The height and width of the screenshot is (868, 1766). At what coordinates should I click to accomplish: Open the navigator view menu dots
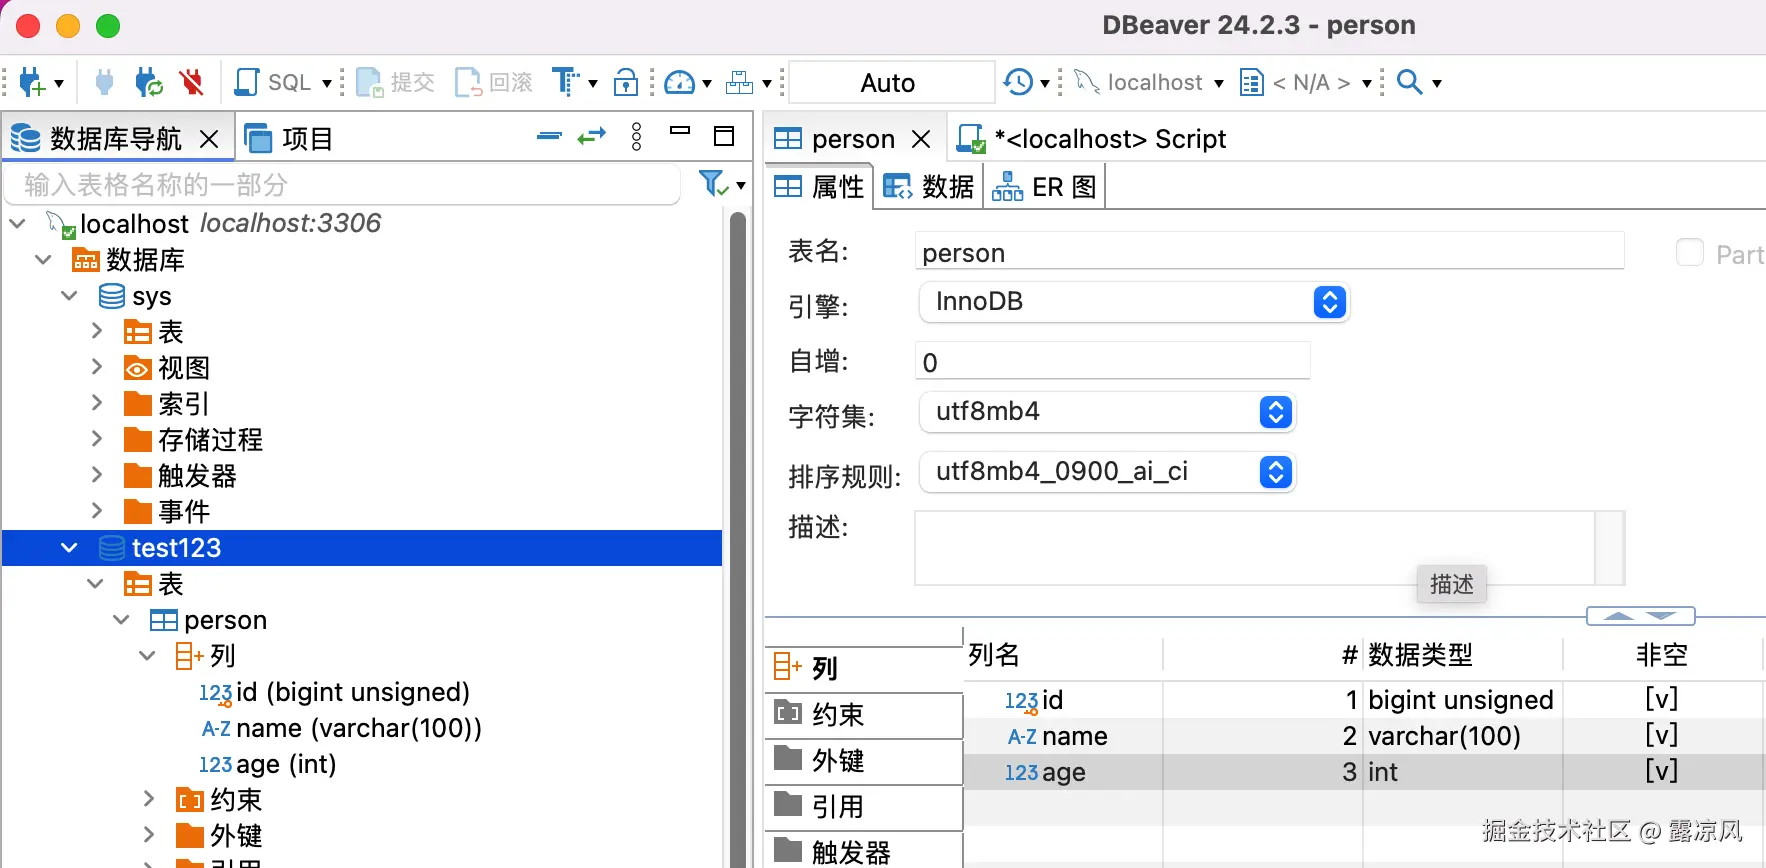[637, 136]
